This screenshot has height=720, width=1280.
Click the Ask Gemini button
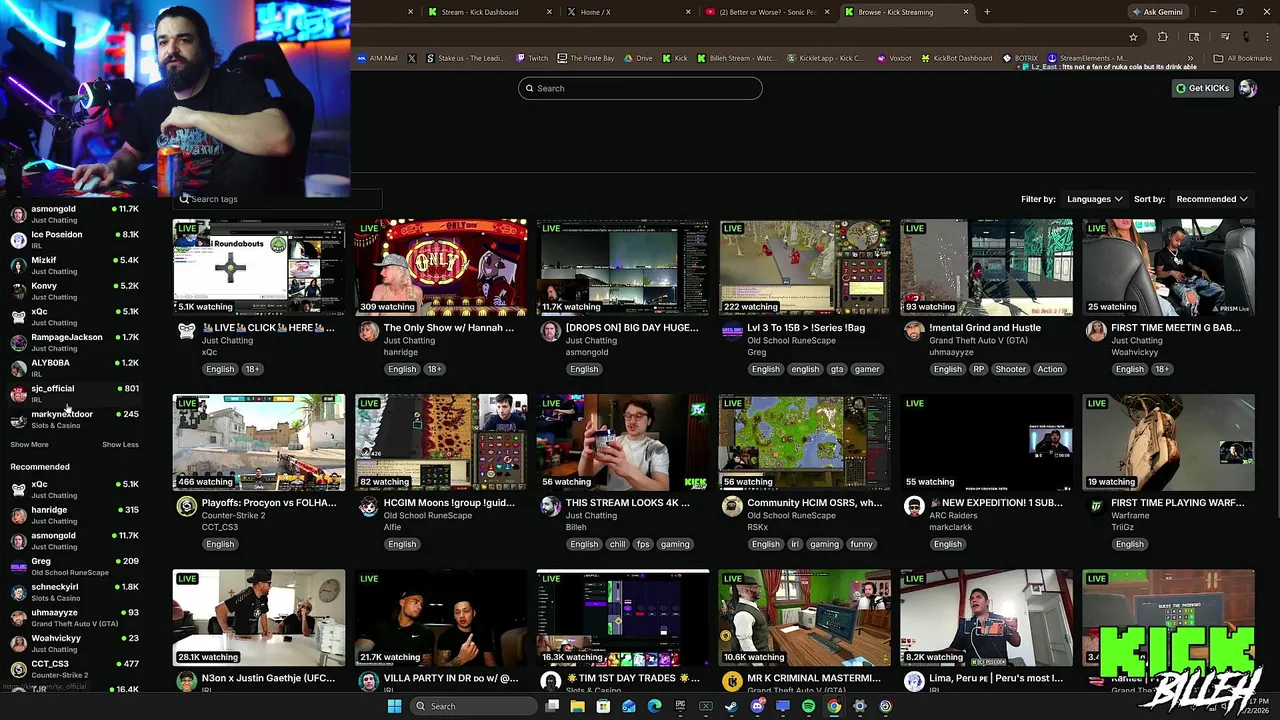[x=1157, y=12]
